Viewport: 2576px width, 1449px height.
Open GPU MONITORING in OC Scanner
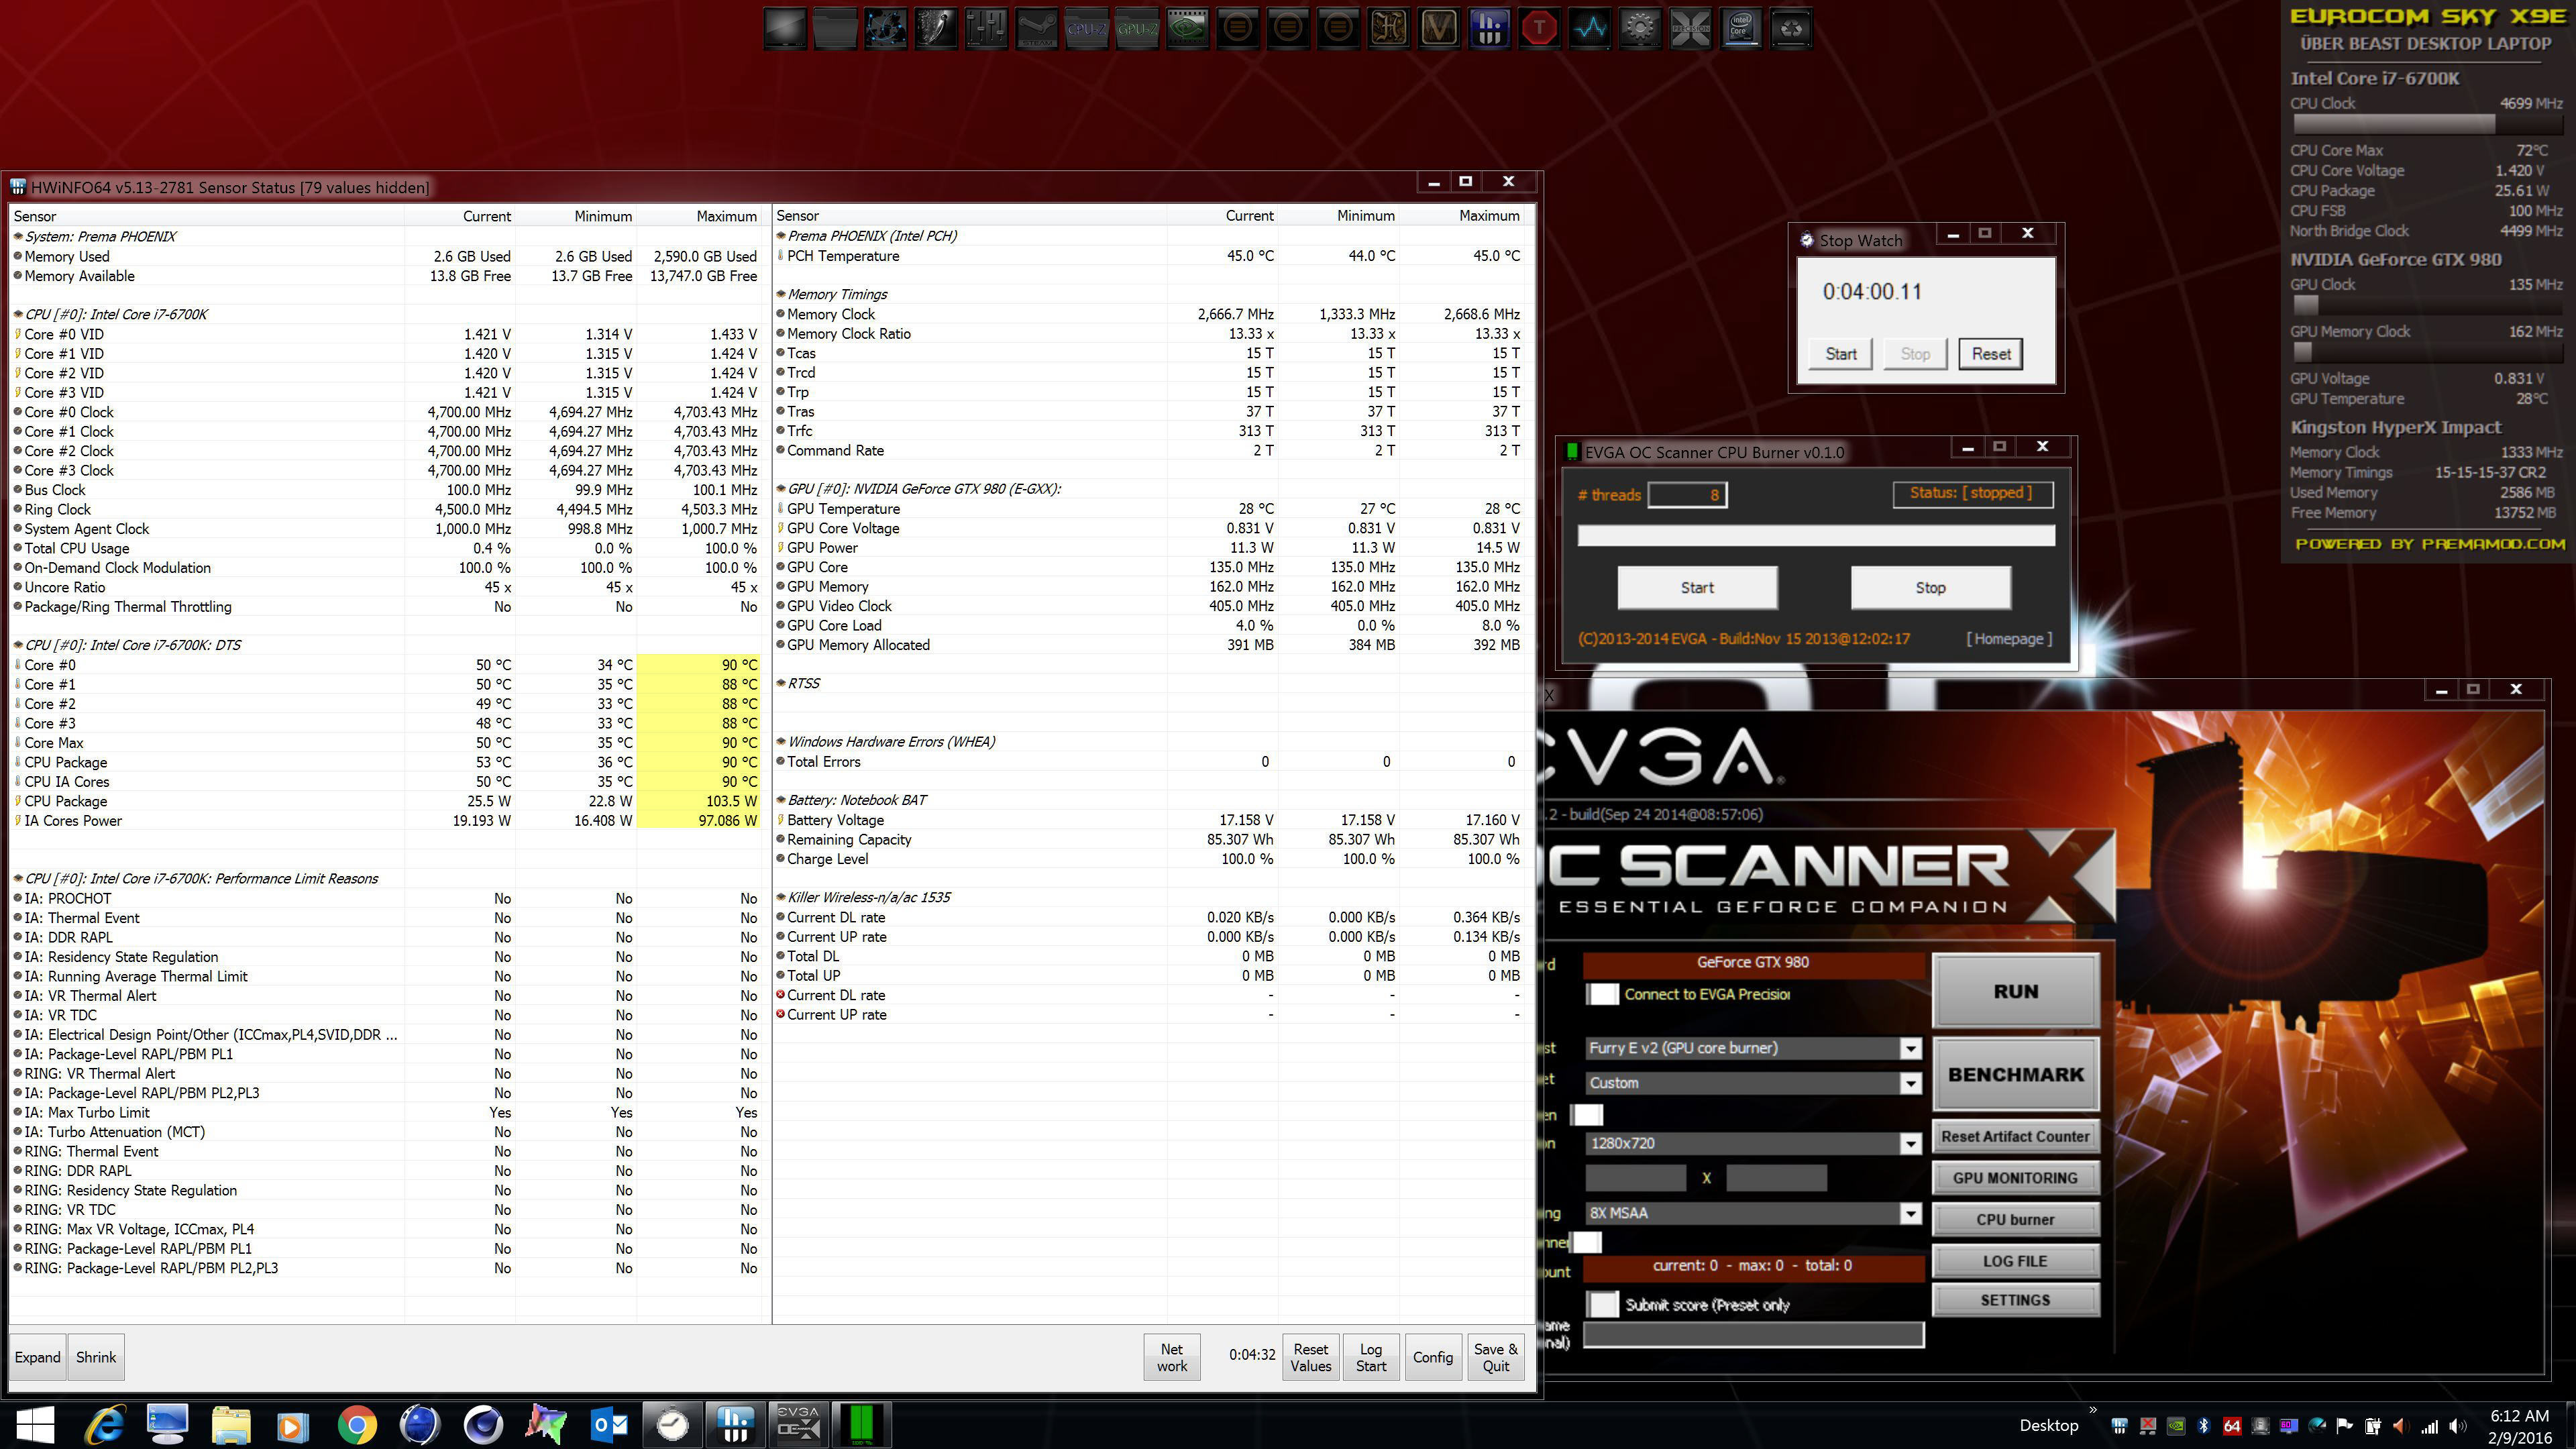click(2015, 1178)
